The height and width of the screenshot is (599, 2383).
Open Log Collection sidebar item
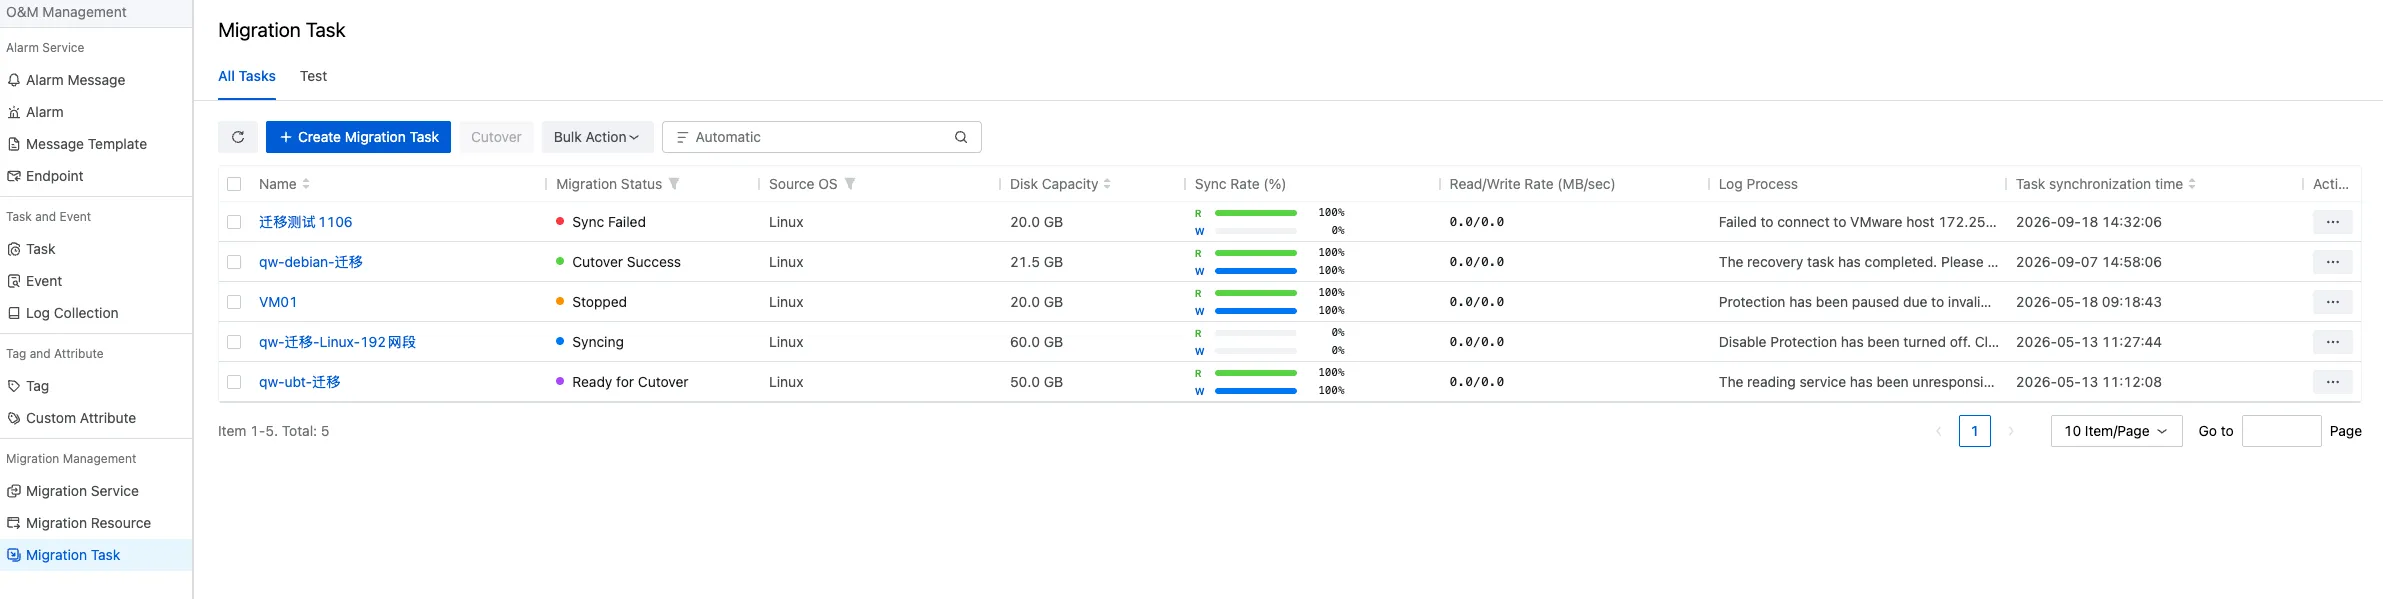point(96,313)
